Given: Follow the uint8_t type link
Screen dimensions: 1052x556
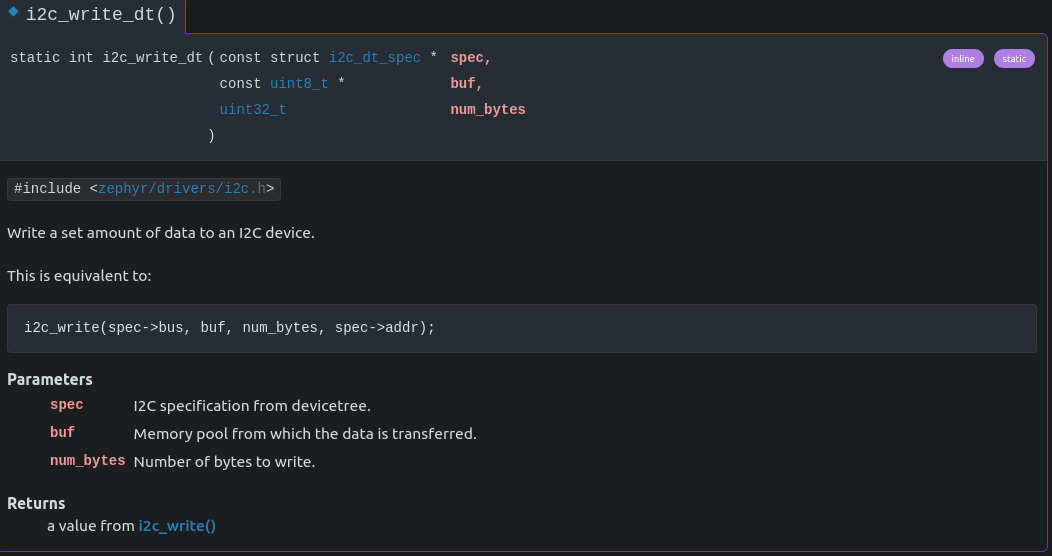Looking at the screenshot, I should [299, 84].
